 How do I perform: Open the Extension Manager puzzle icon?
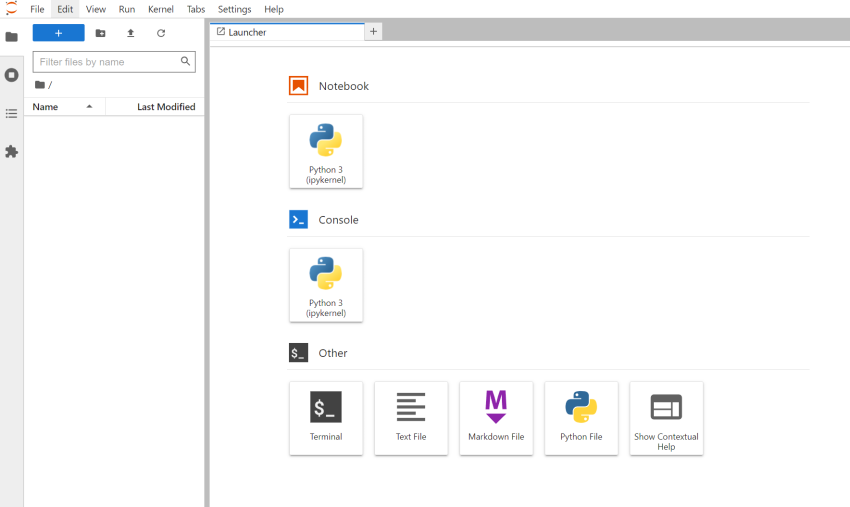pos(11,152)
